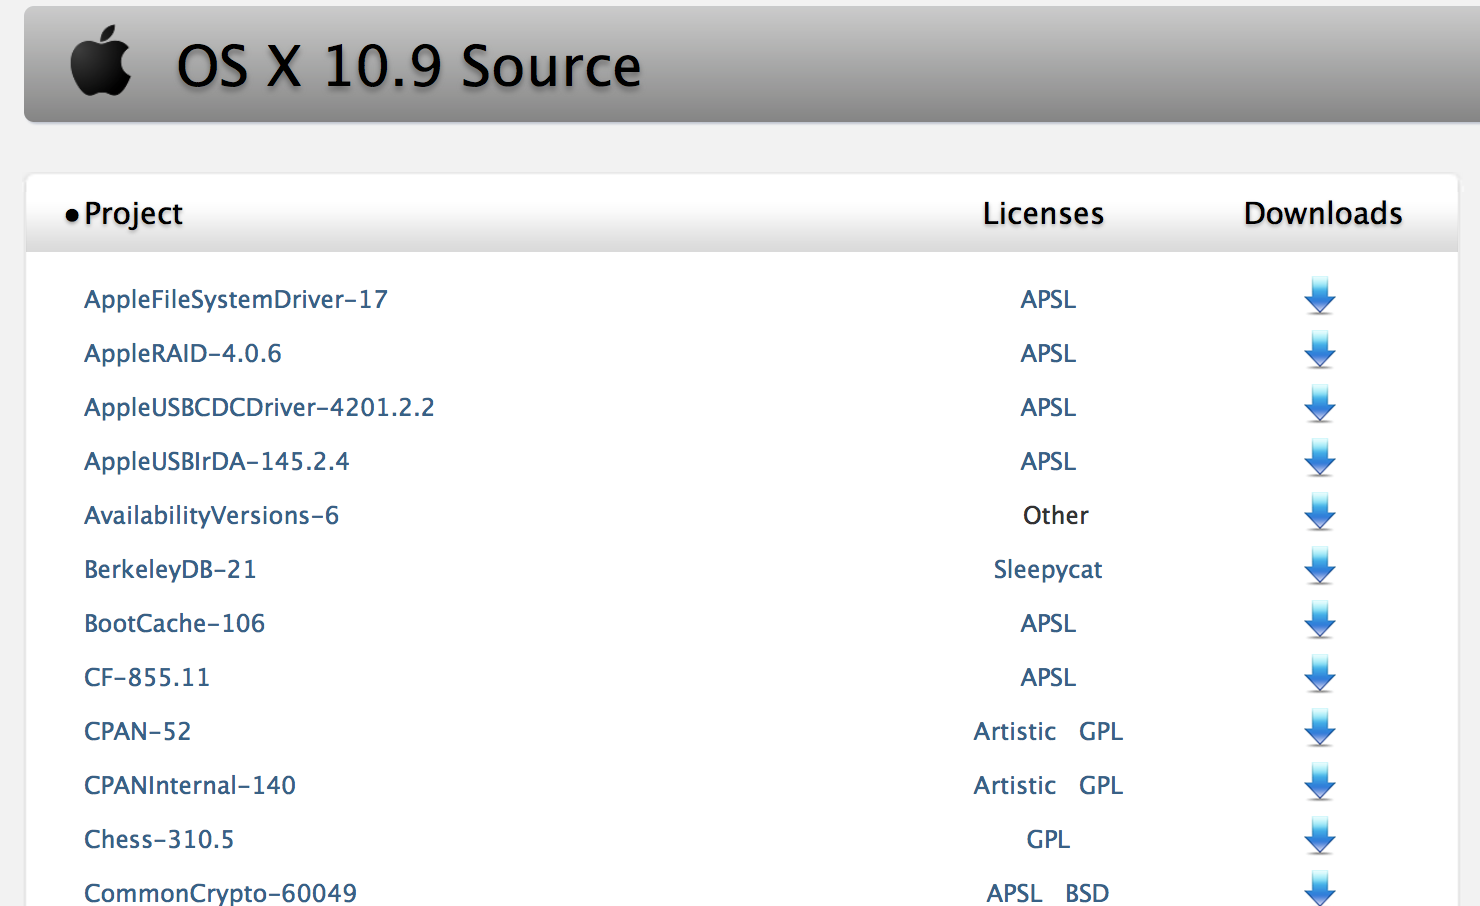Image resolution: width=1480 pixels, height=906 pixels.
Task: Click the download icon for CPAN-52
Action: click(x=1319, y=730)
